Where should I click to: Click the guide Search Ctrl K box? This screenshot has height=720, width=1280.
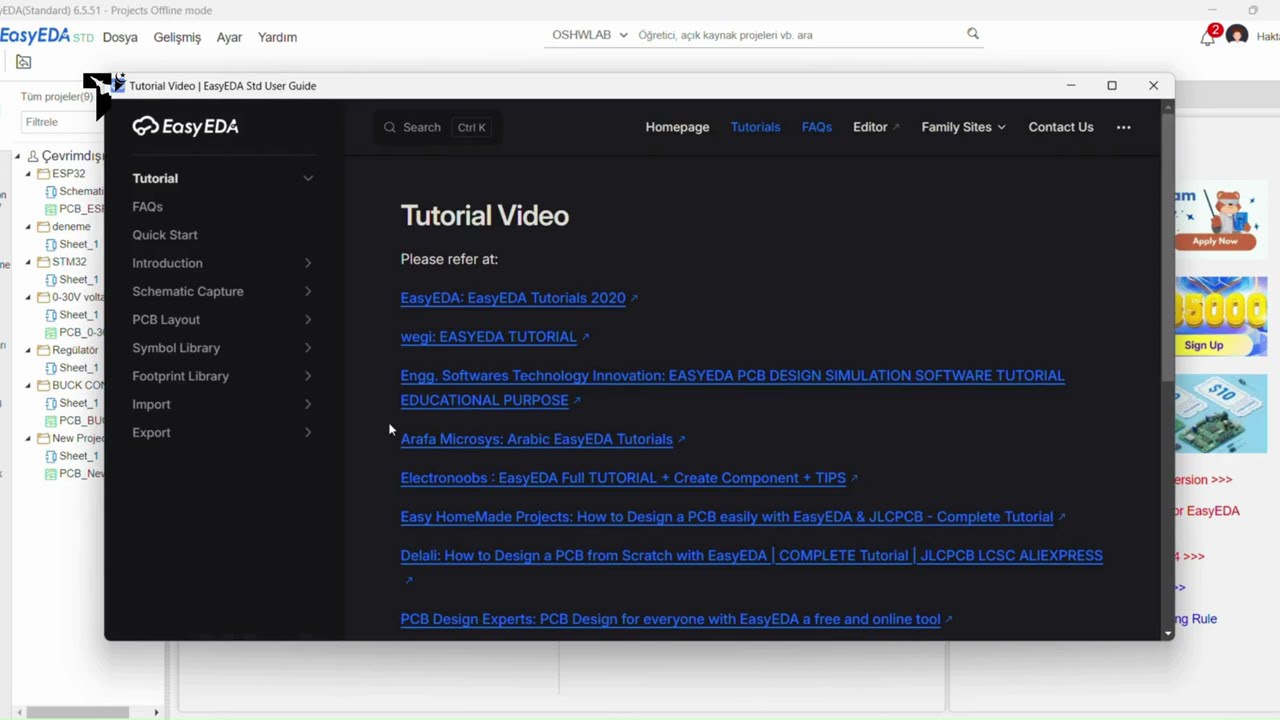(437, 127)
